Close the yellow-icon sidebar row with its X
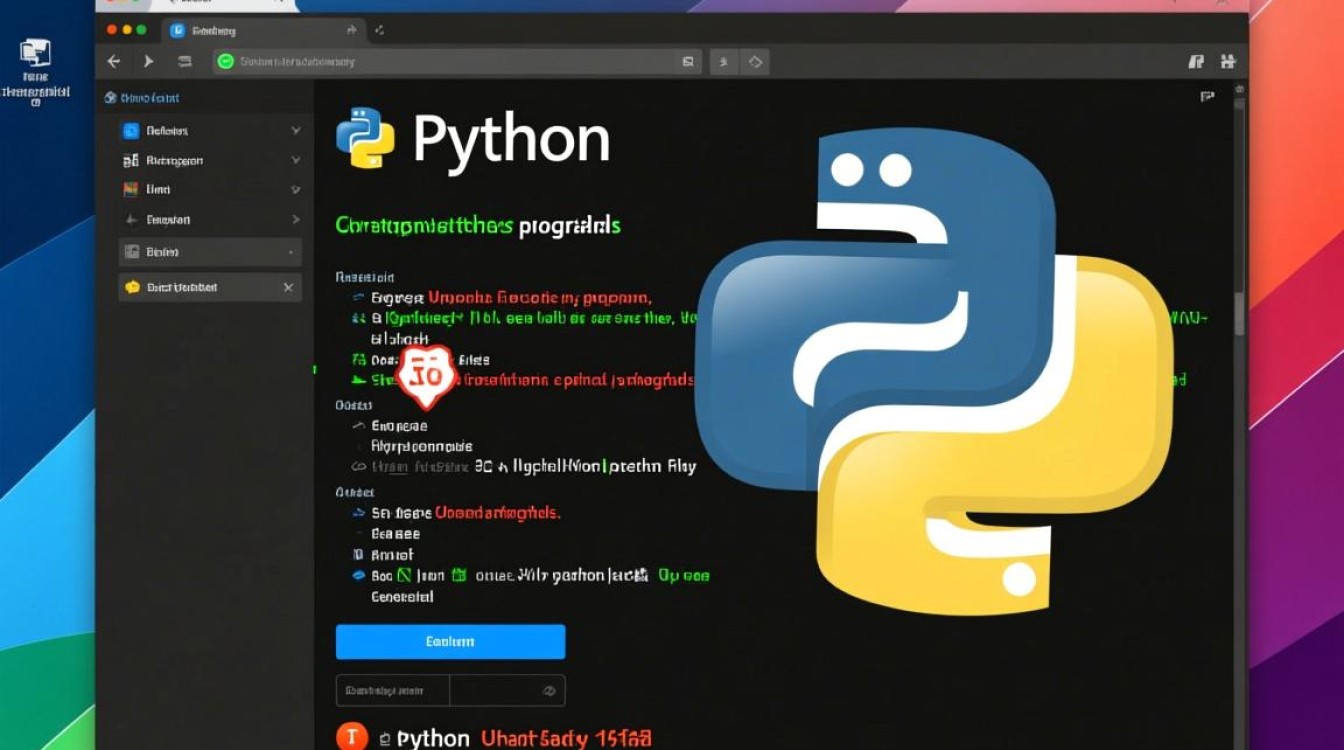This screenshot has height=750, width=1344. click(x=288, y=287)
